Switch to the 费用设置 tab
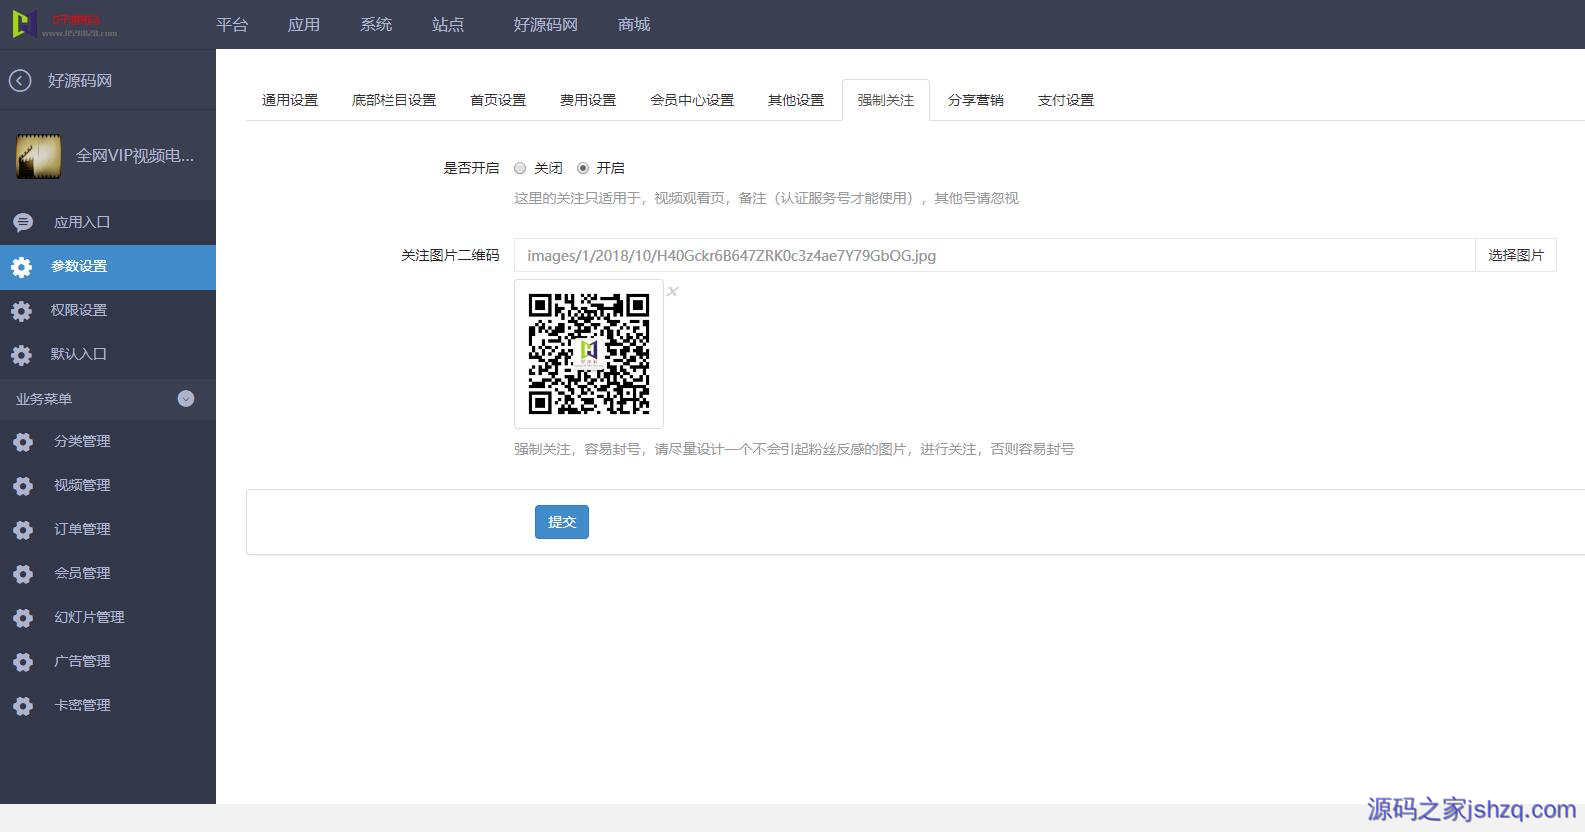 click(x=588, y=100)
